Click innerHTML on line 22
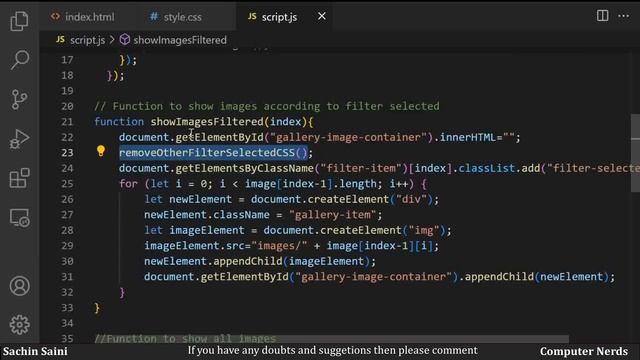640x360 pixels. [x=468, y=137]
